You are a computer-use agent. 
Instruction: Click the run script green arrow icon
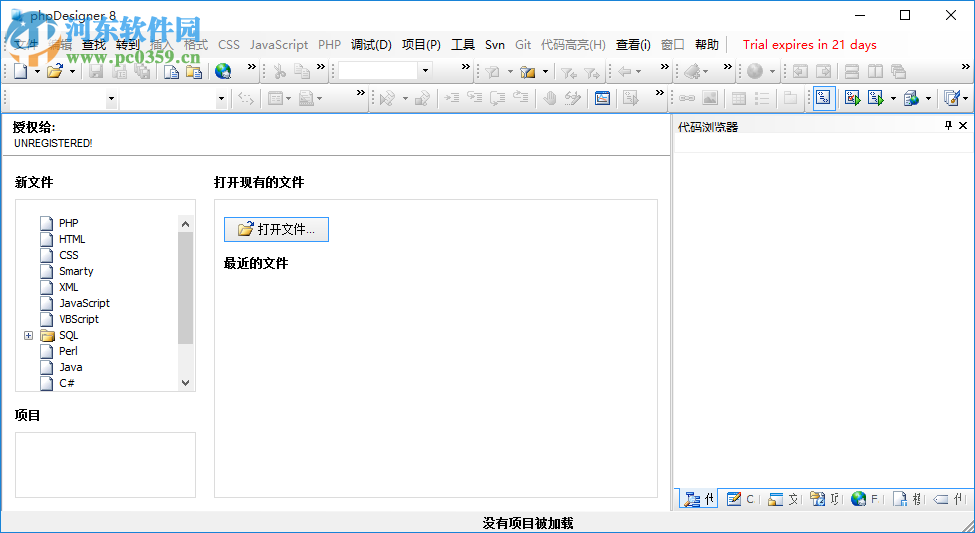pyautogui.click(x=876, y=98)
